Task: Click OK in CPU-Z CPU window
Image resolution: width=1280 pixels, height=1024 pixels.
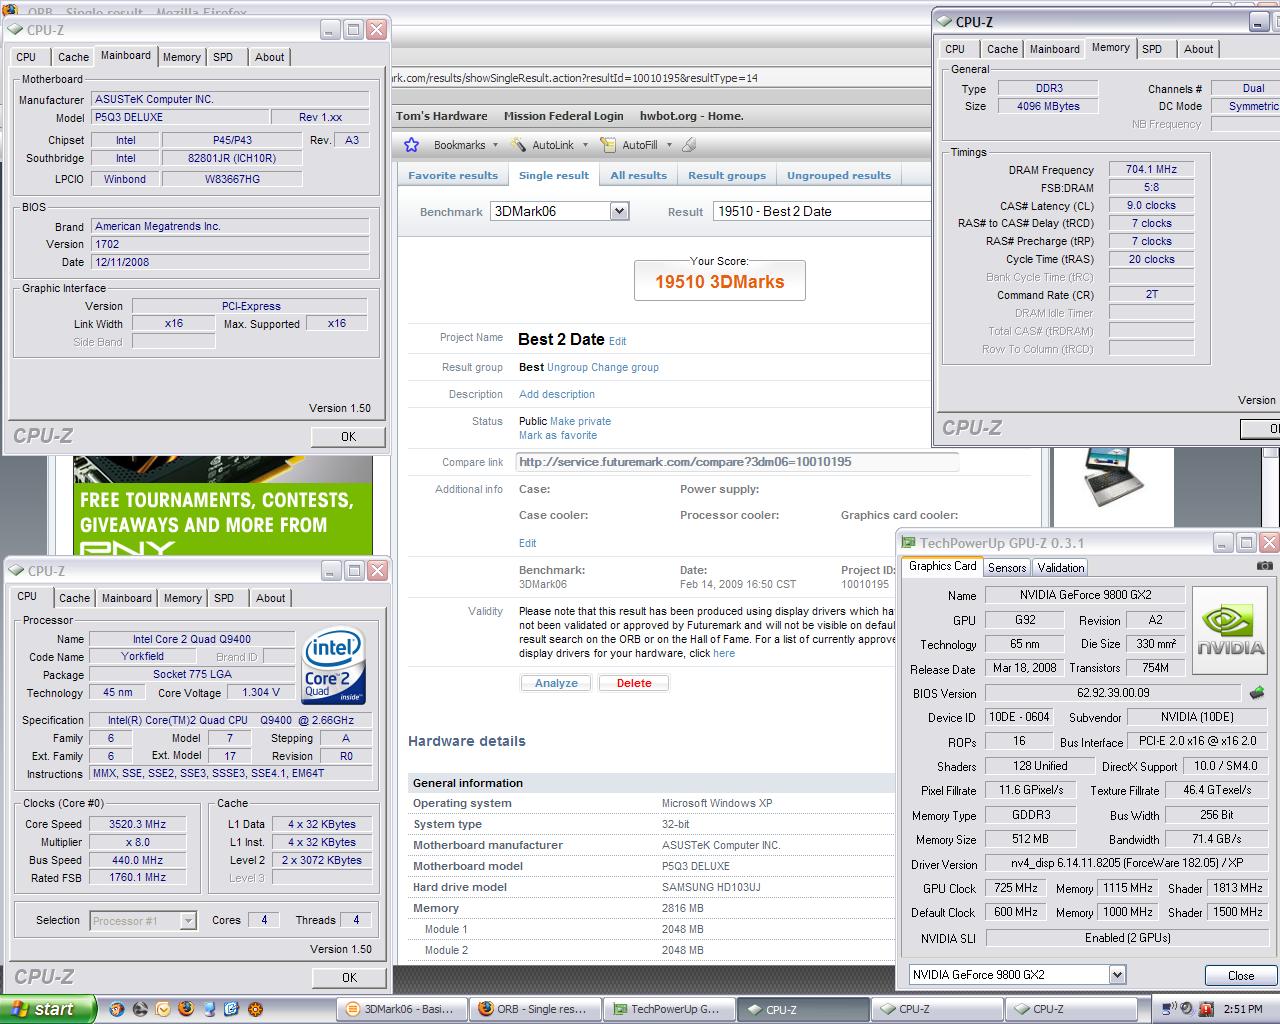Action: [348, 977]
